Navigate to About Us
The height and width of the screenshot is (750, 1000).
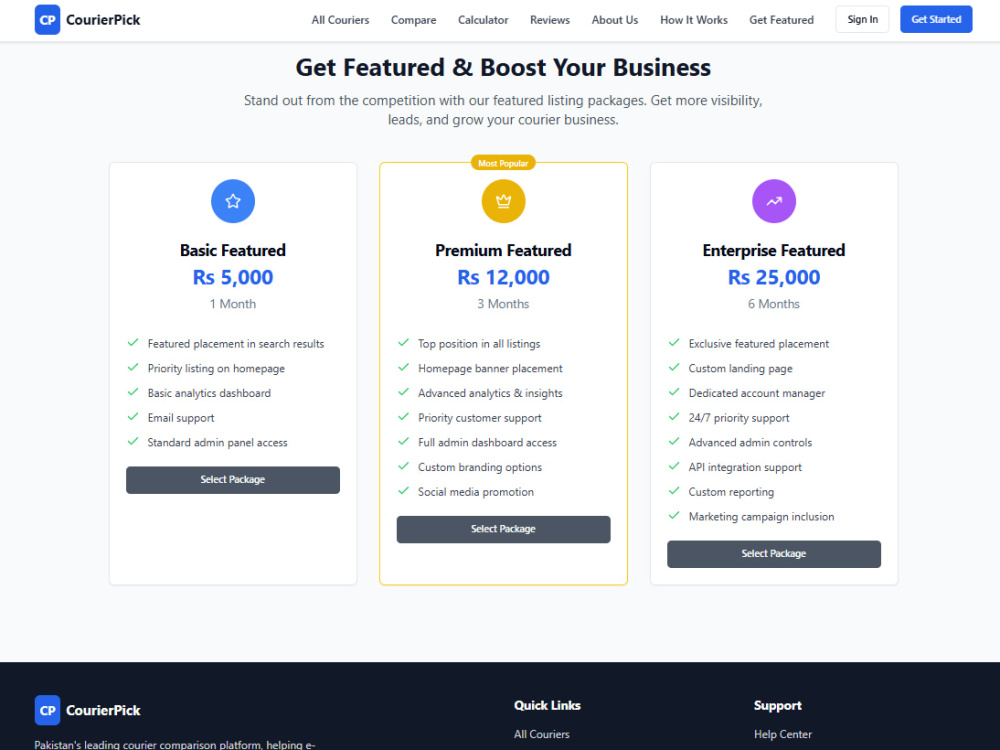(x=615, y=20)
